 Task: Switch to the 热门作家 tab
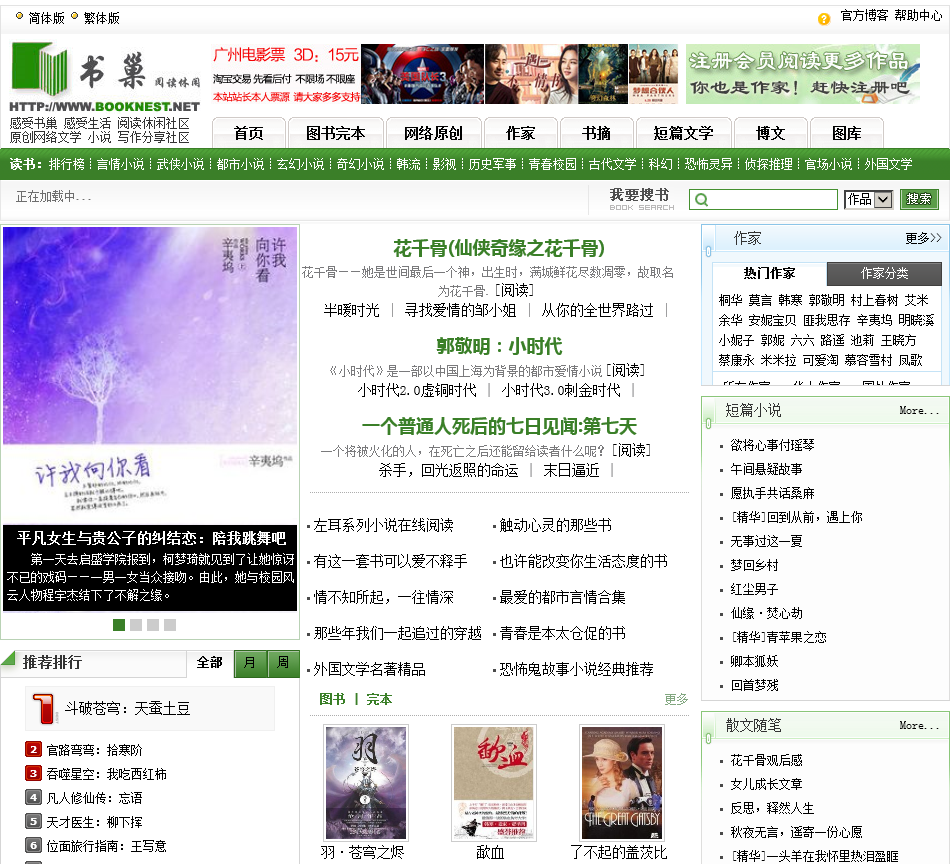pyautogui.click(x=769, y=273)
